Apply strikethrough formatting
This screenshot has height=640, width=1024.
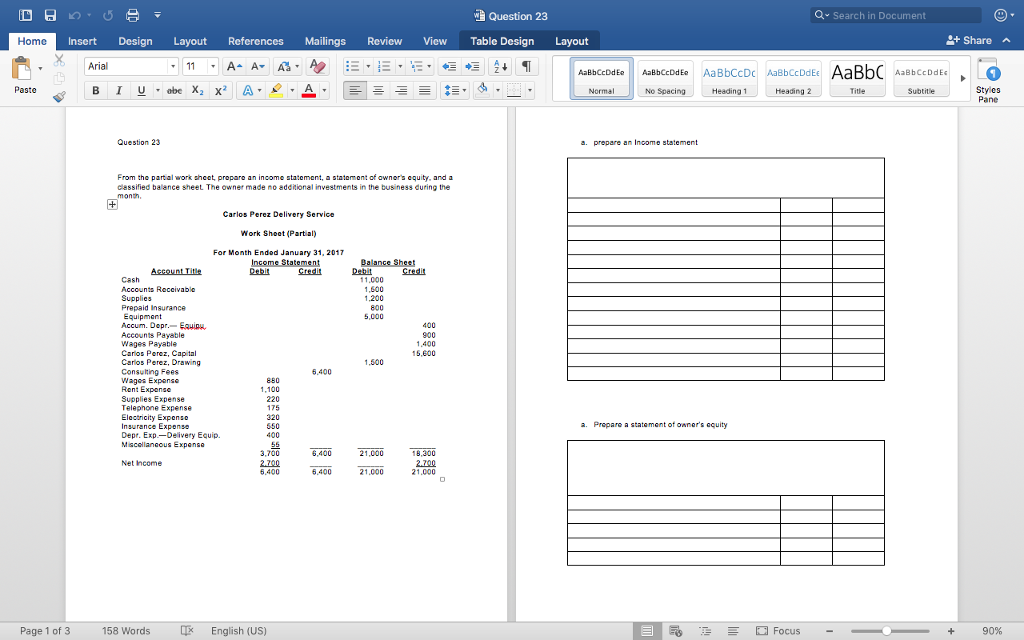click(x=174, y=89)
